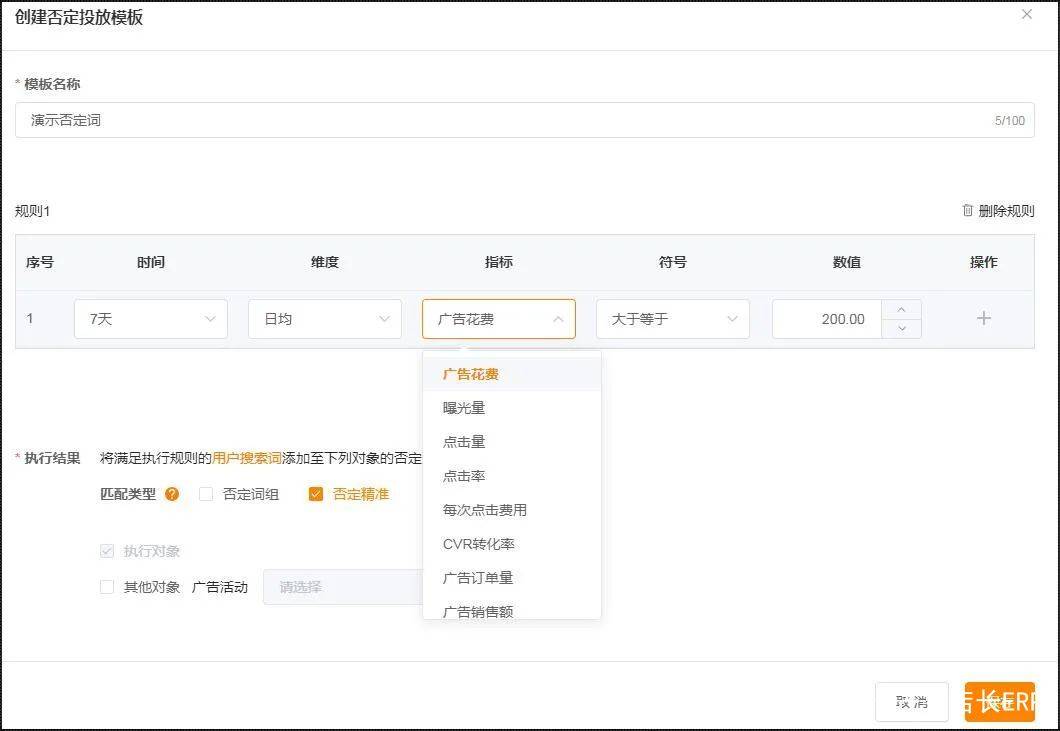
Task: Enable the 否定词组 checkbox
Action: coord(206,493)
